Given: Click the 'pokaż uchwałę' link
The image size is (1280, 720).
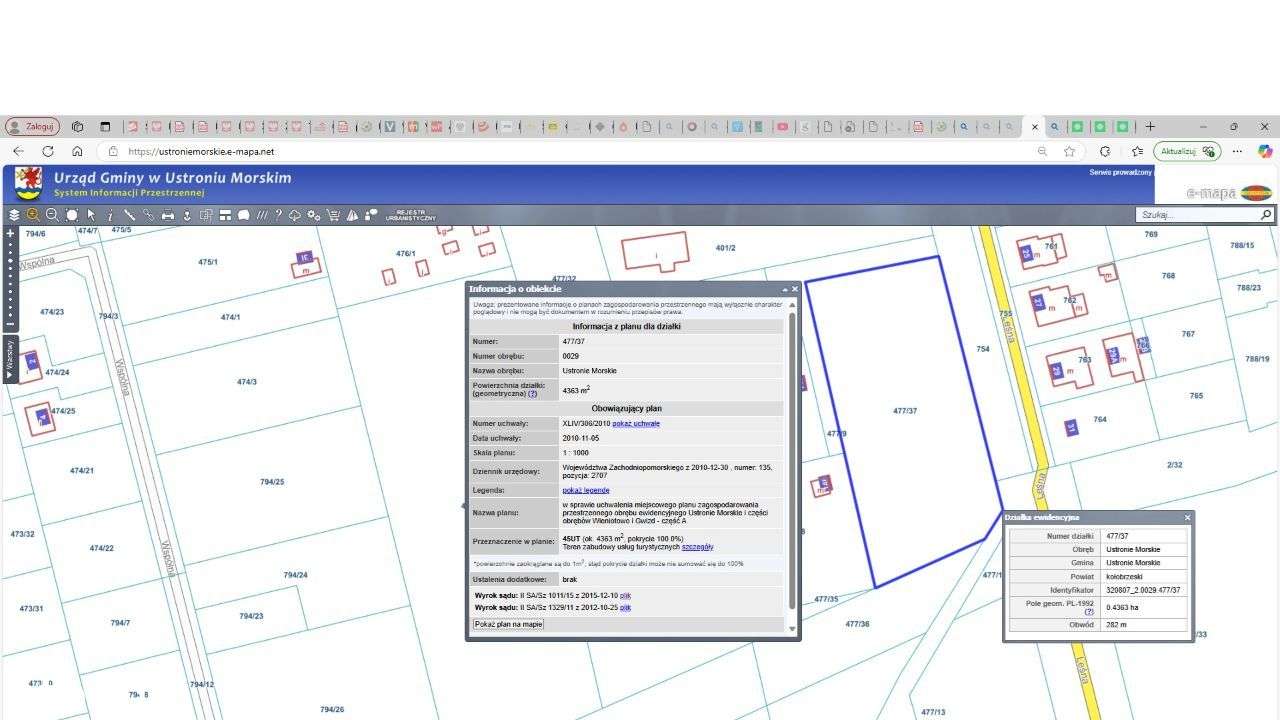Looking at the screenshot, I should [636, 423].
